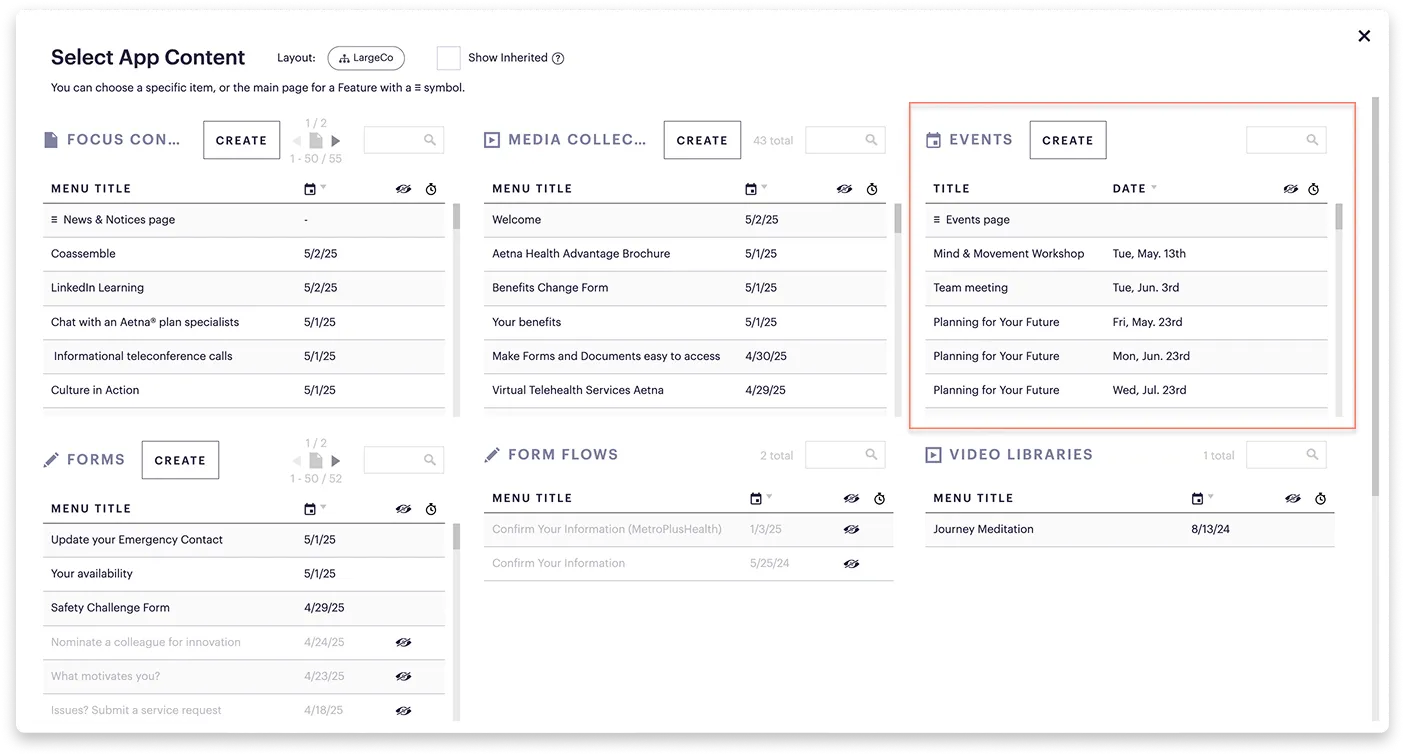This screenshot has height=756, width=1405.
Task: Sort Forms by date column
Action: tap(314, 509)
